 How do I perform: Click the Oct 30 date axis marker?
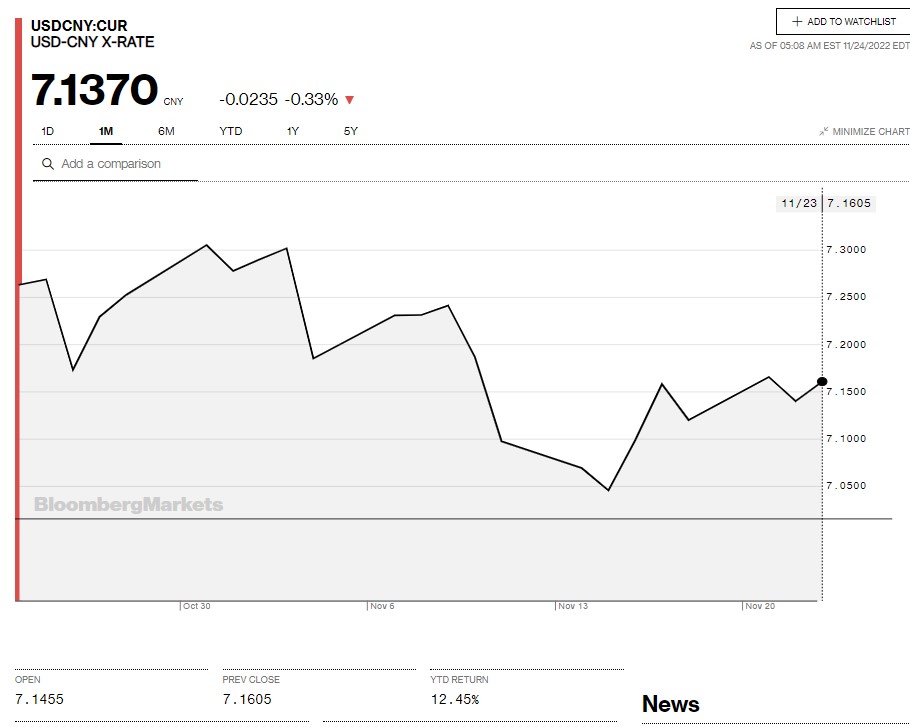click(x=196, y=606)
